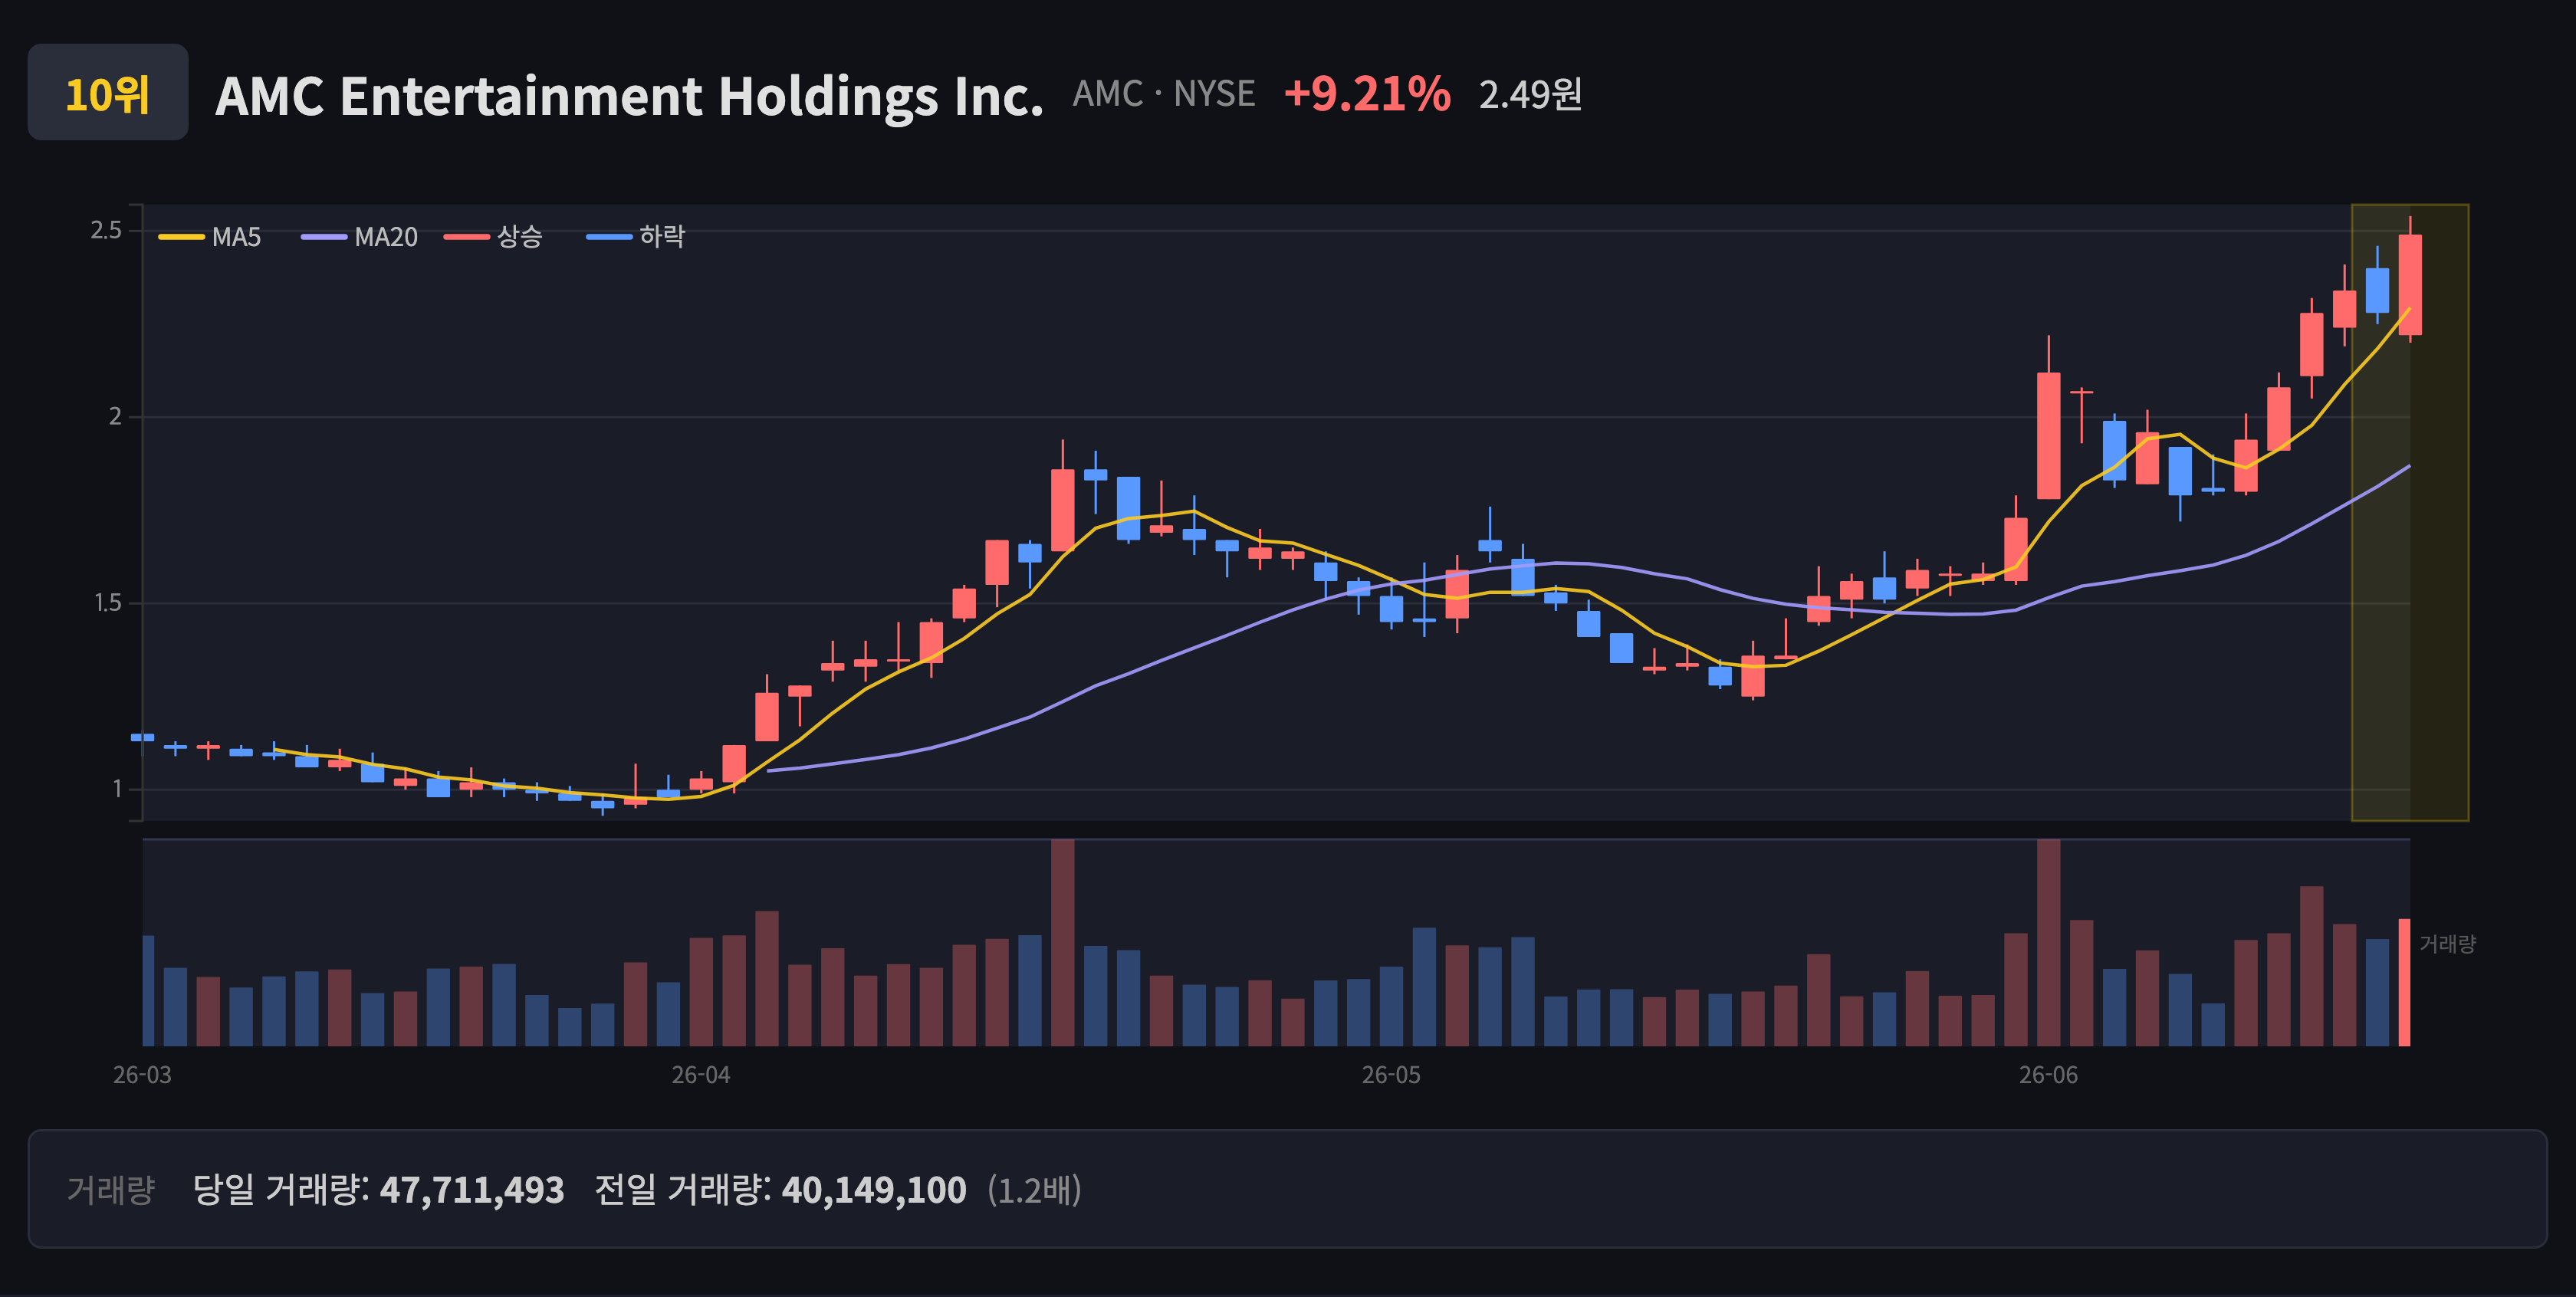The image size is (2576, 1297).
Task: Select the latest bright red volume bar
Action: (x=2405, y=982)
